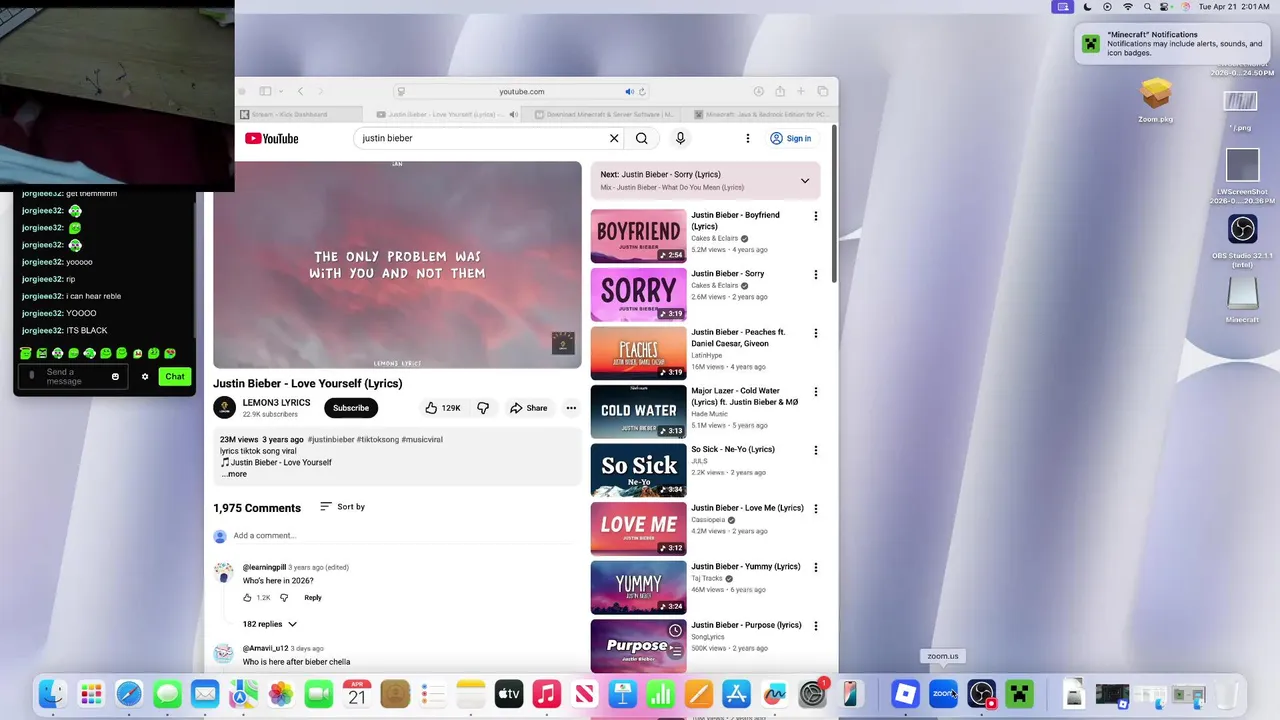Viewport: 1280px width, 720px height.
Task: Show Safari downloads
Action: (x=759, y=91)
